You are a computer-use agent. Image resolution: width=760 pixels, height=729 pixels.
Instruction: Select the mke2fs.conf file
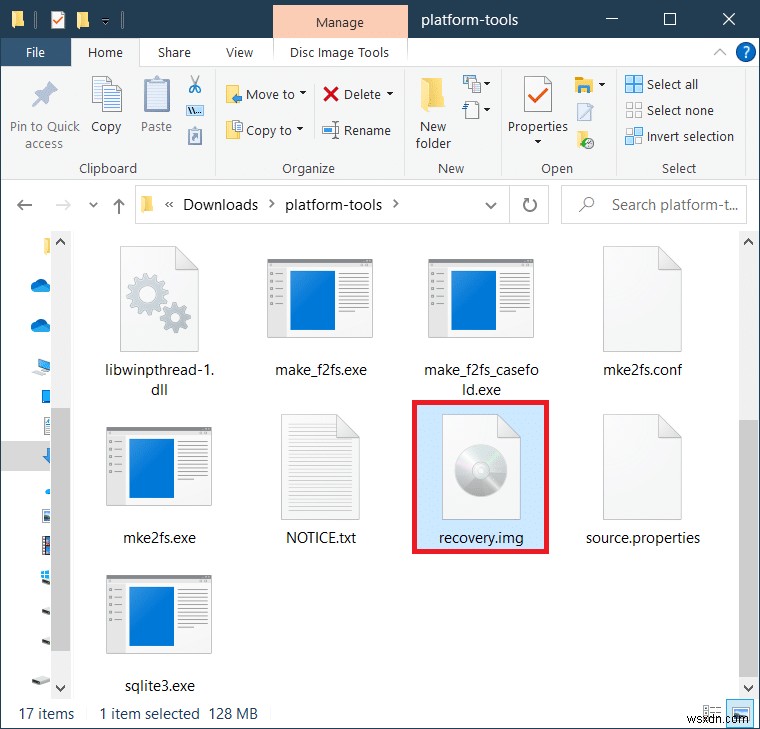pyautogui.click(x=642, y=312)
